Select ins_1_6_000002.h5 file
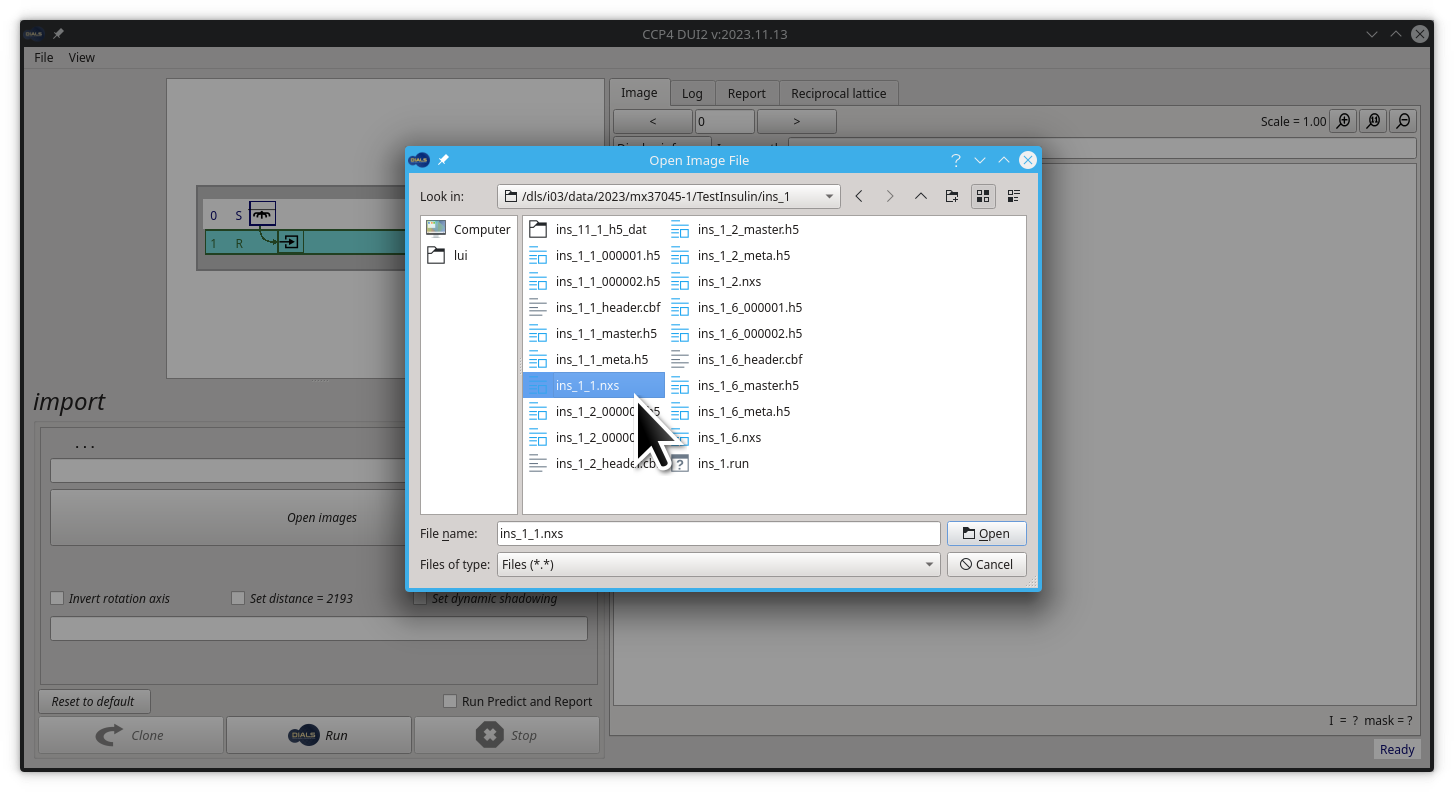 (737, 334)
